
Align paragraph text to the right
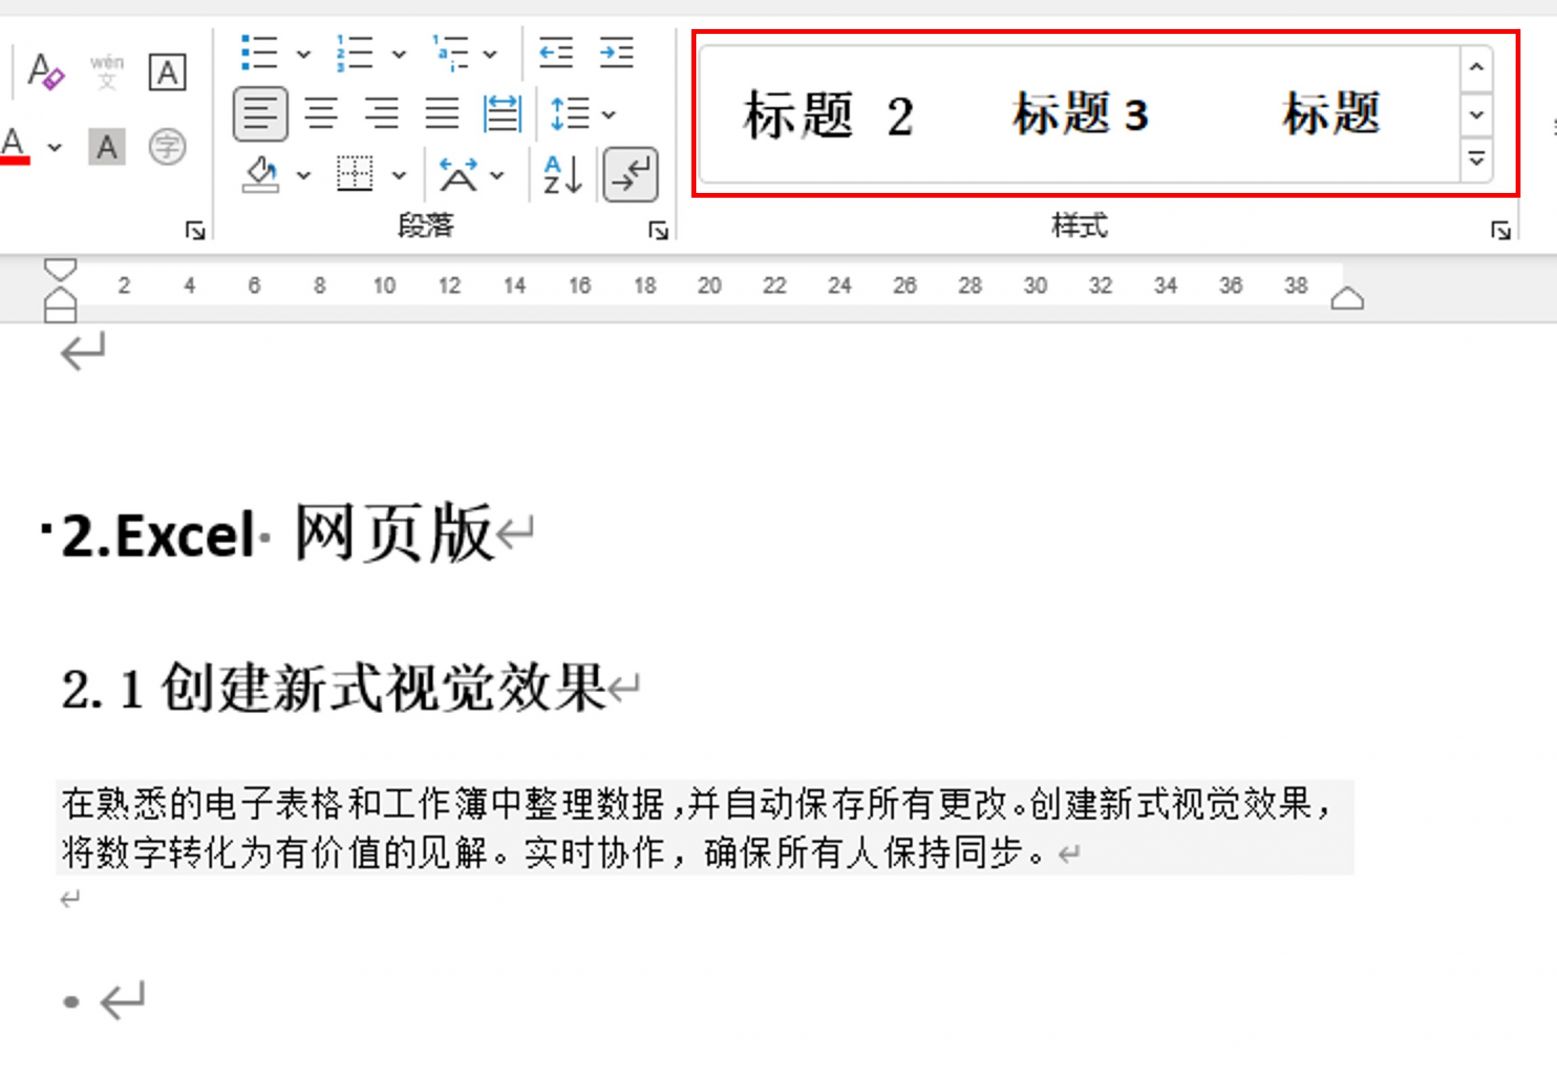(381, 114)
